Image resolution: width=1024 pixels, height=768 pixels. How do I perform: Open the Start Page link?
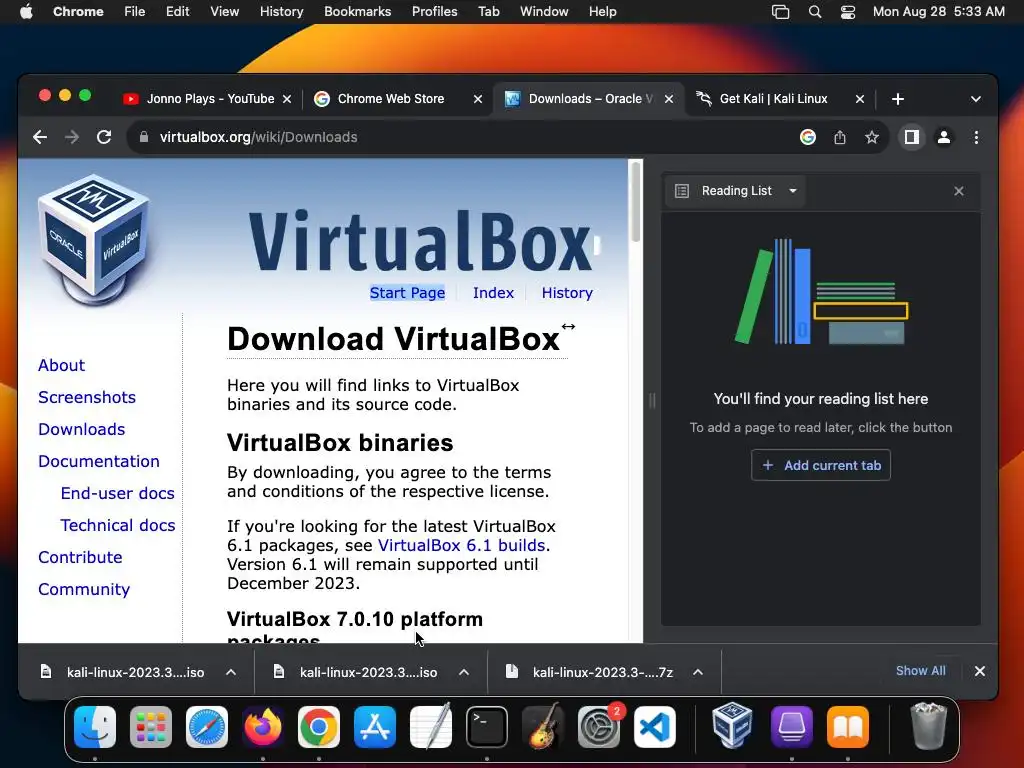click(x=408, y=293)
